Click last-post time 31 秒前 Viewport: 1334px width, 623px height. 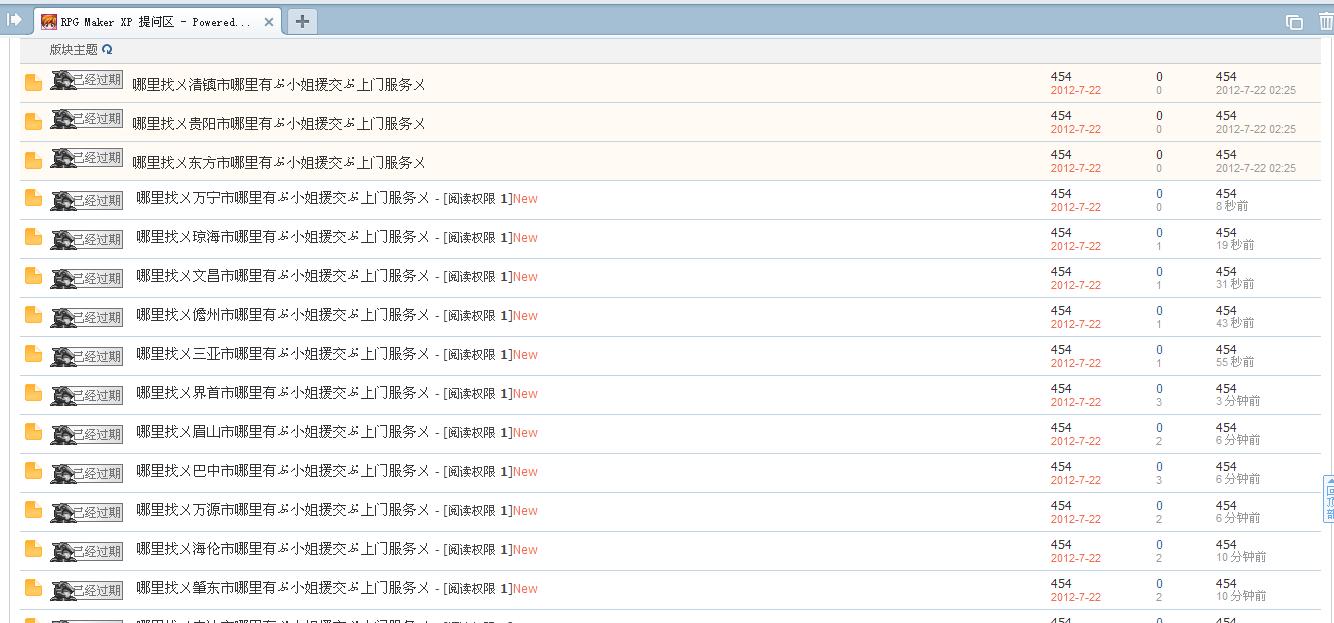point(1235,284)
